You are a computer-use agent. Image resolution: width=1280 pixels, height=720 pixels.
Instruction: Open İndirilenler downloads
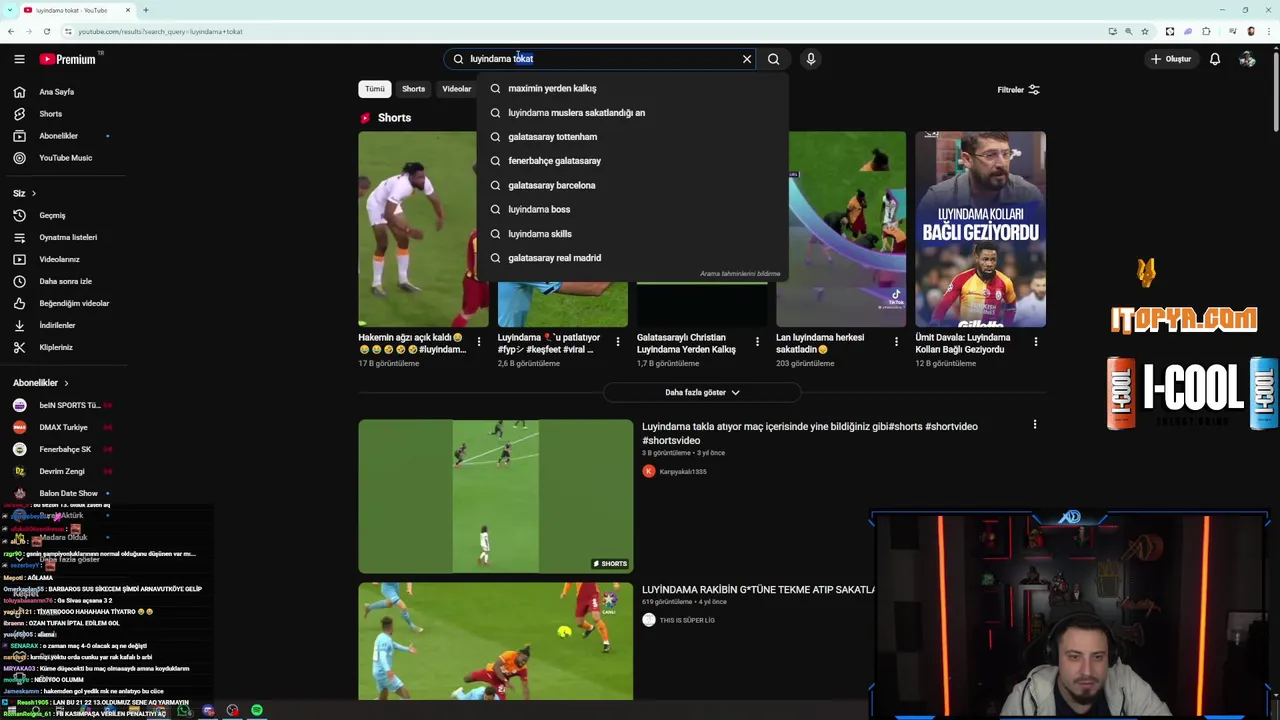pyautogui.click(x=57, y=325)
